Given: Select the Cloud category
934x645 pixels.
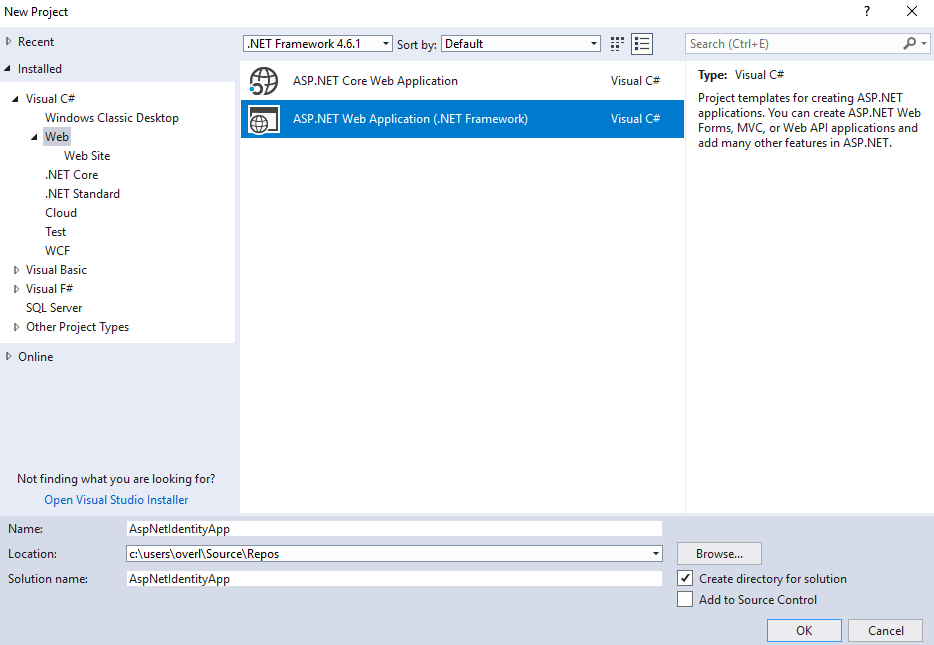Looking at the screenshot, I should pos(61,213).
